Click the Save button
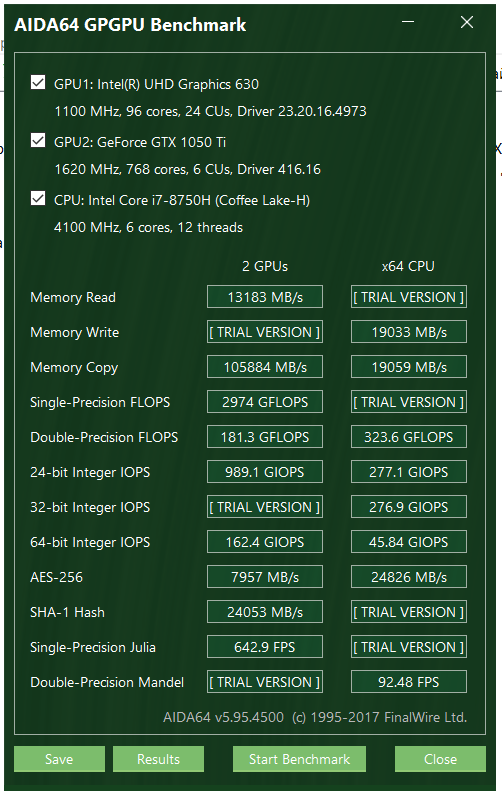502x794 pixels. (59, 759)
